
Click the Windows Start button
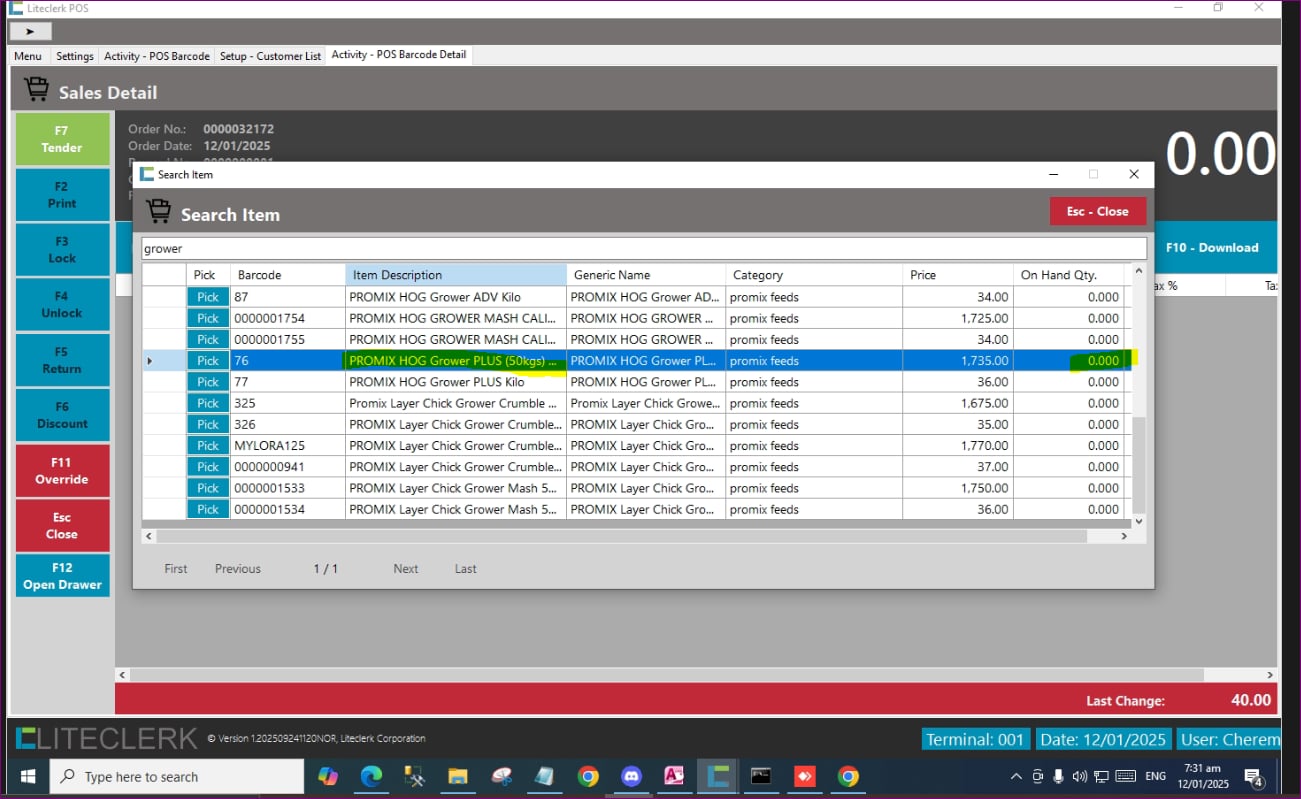[x=27, y=776]
